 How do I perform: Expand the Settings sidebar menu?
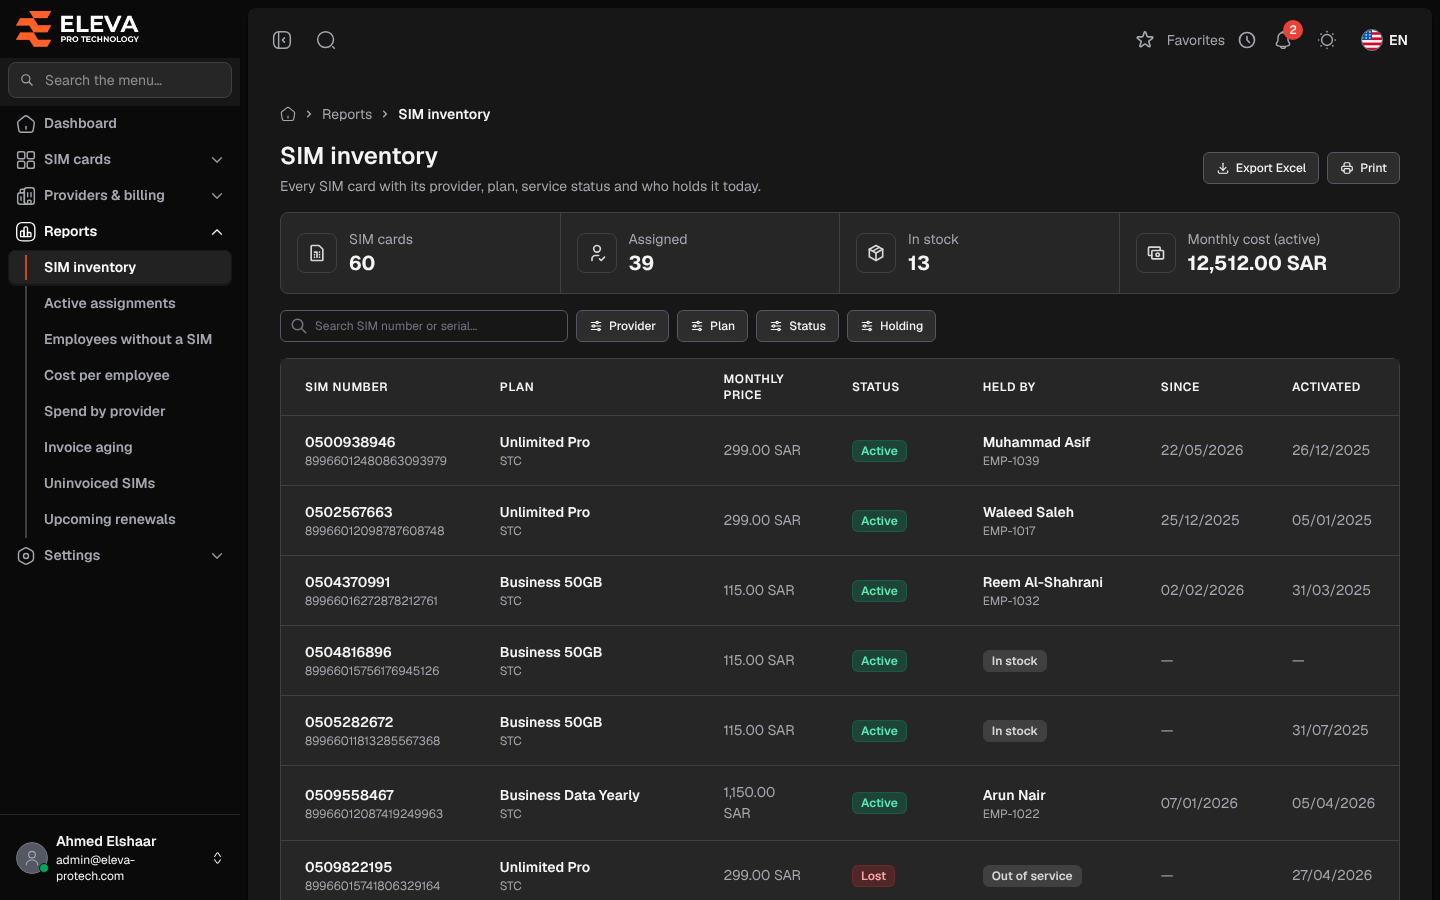pos(120,555)
